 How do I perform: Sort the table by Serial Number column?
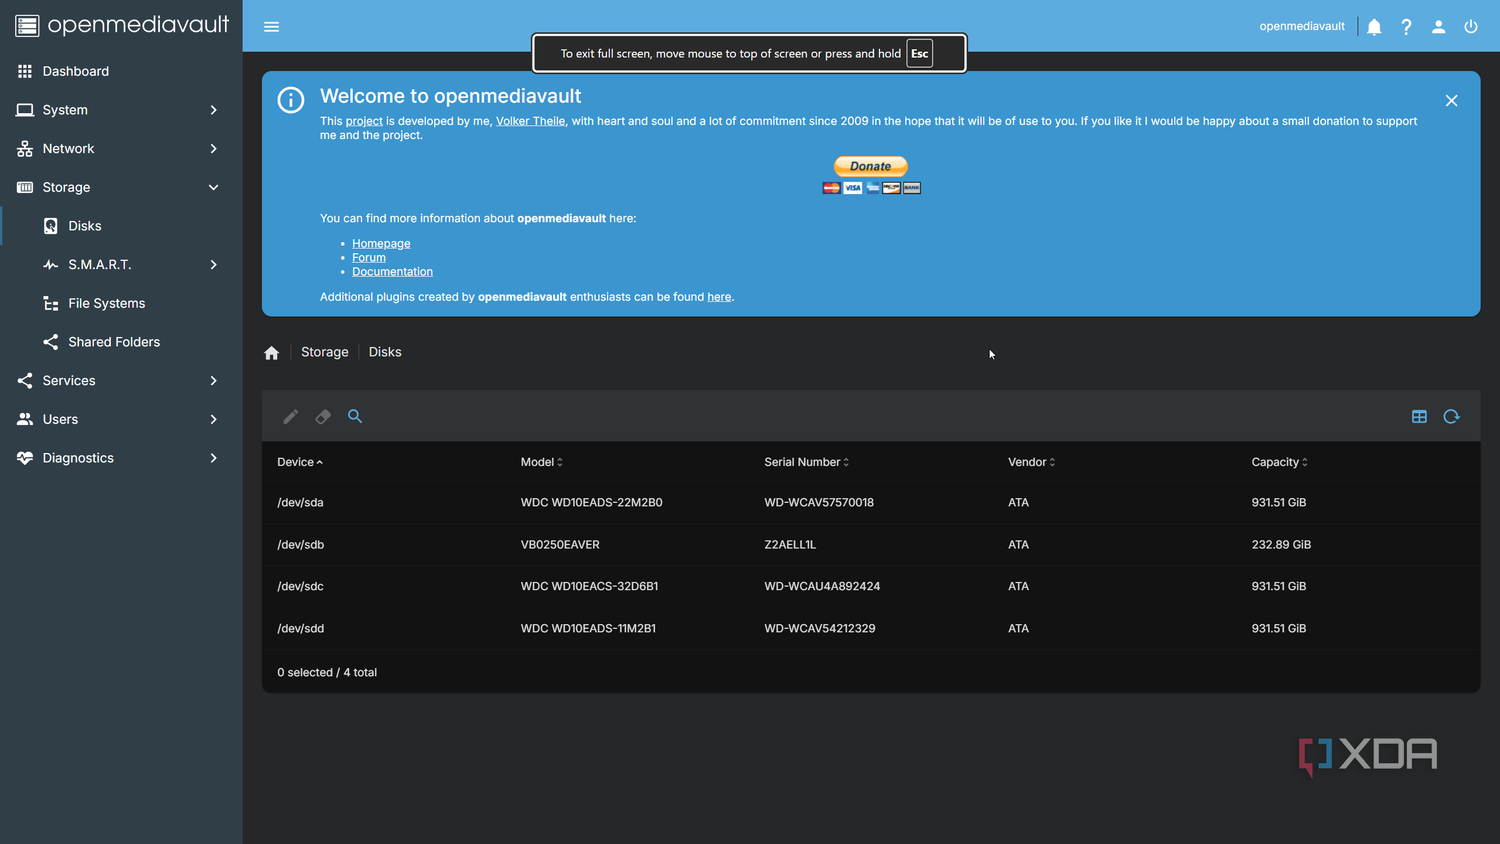coord(807,462)
